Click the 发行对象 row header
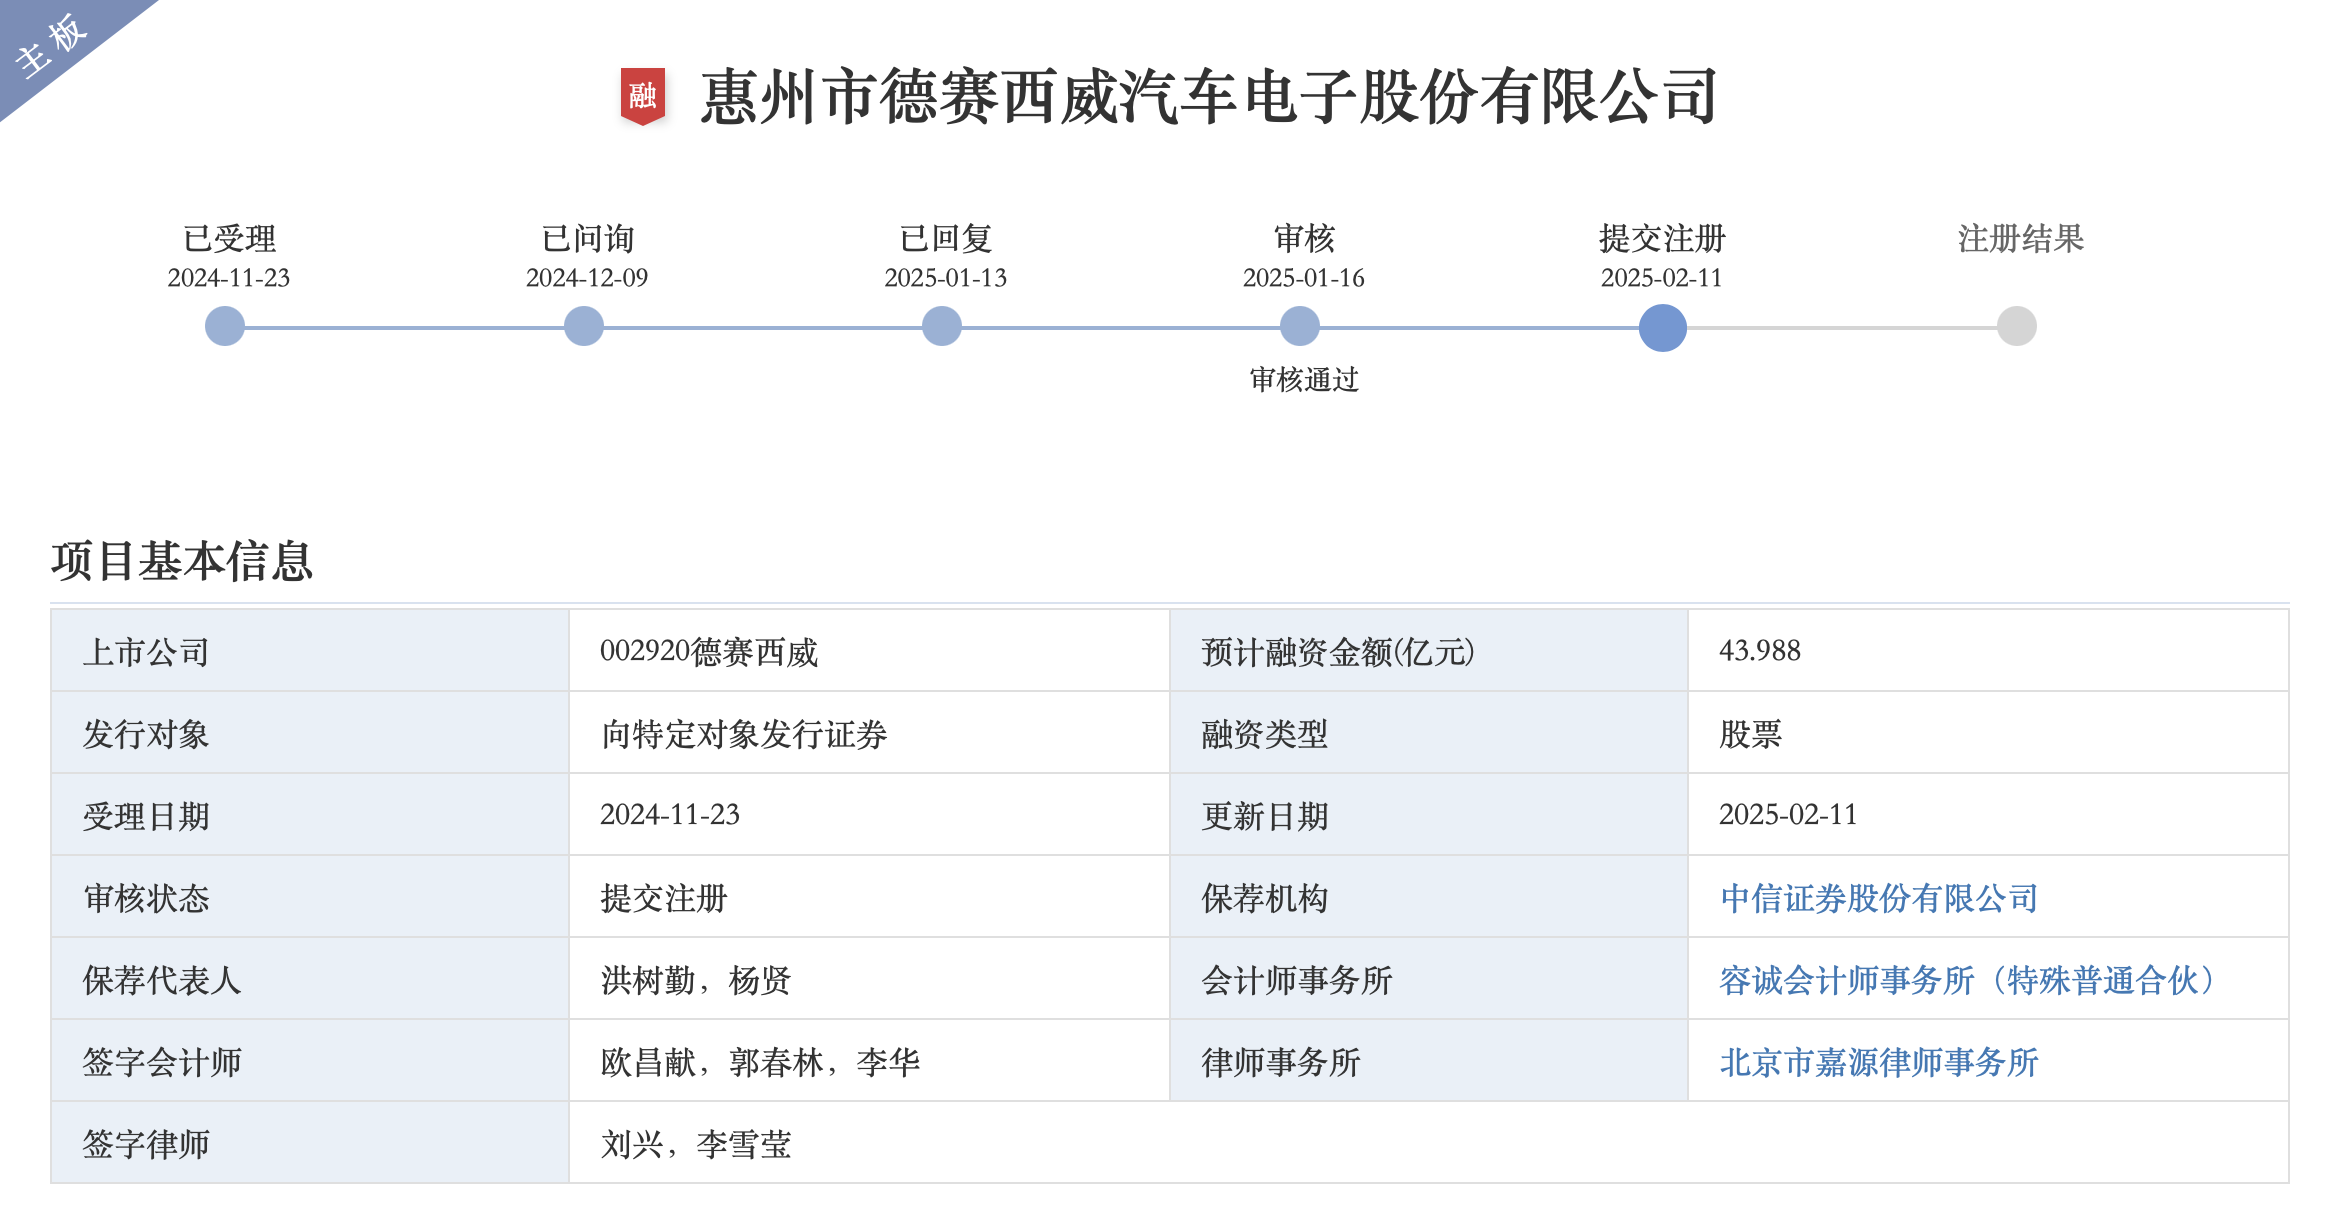 pos(310,733)
